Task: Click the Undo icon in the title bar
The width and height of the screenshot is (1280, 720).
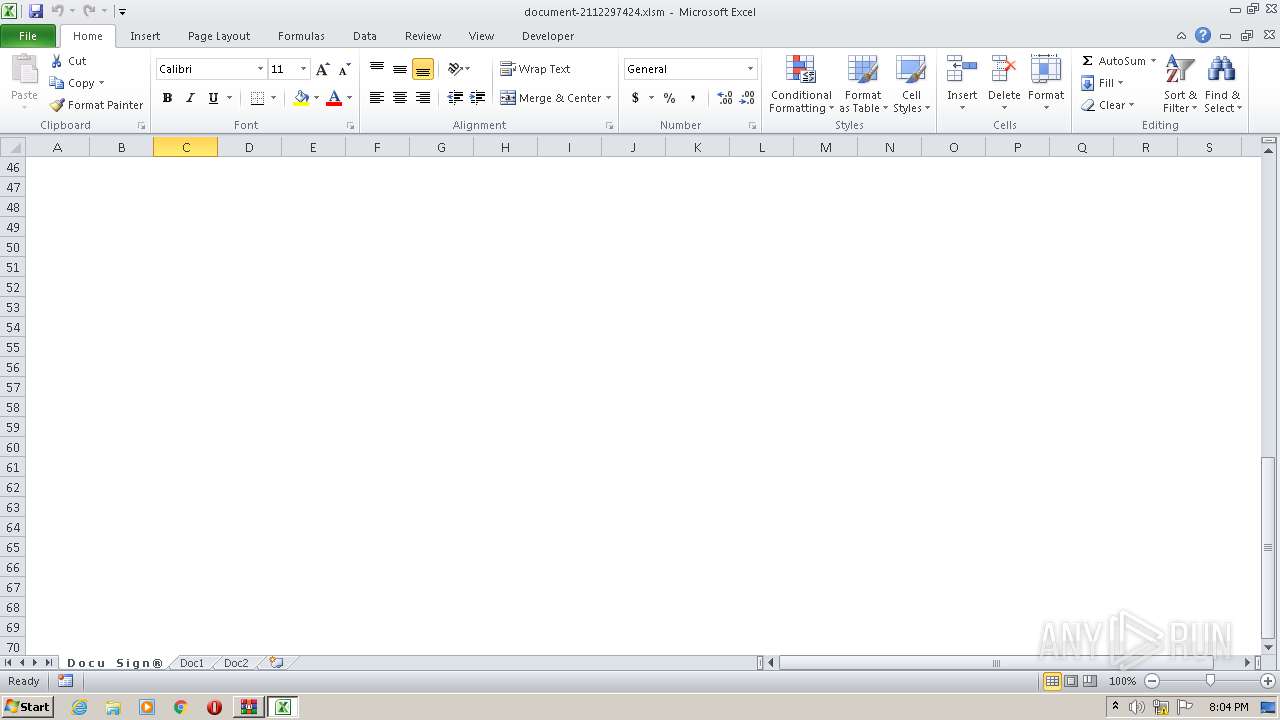Action: click(58, 11)
